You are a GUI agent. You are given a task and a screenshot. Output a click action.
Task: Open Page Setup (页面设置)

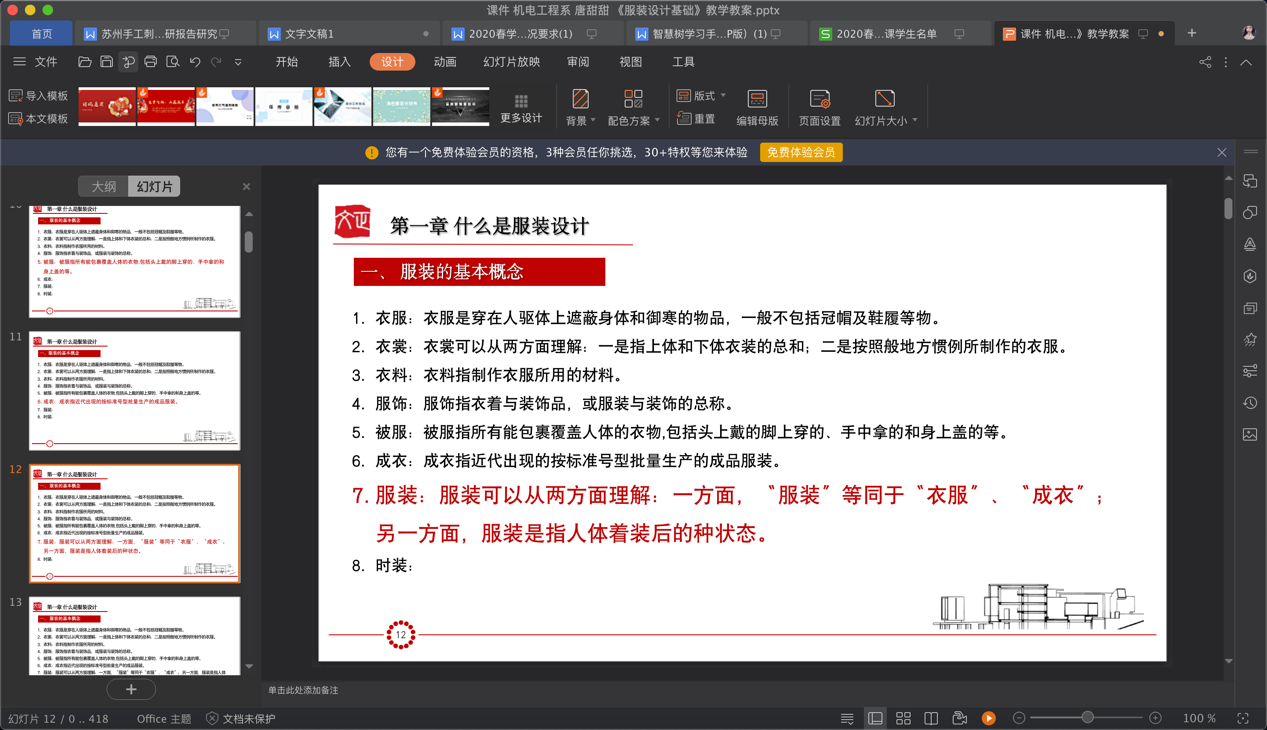[x=819, y=107]
